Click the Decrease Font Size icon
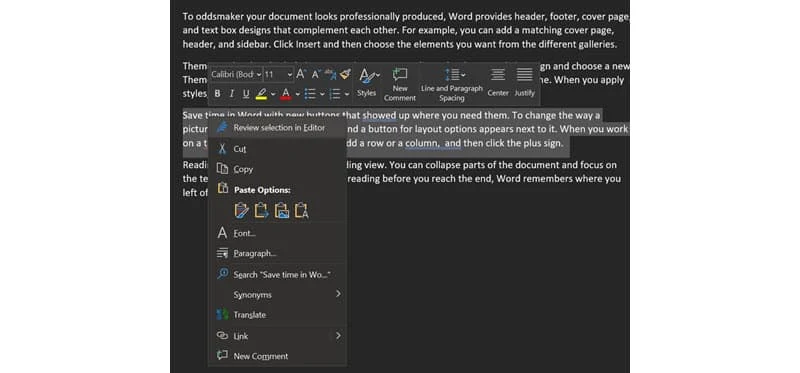The image size is (800, 373). tap(315, 74)
